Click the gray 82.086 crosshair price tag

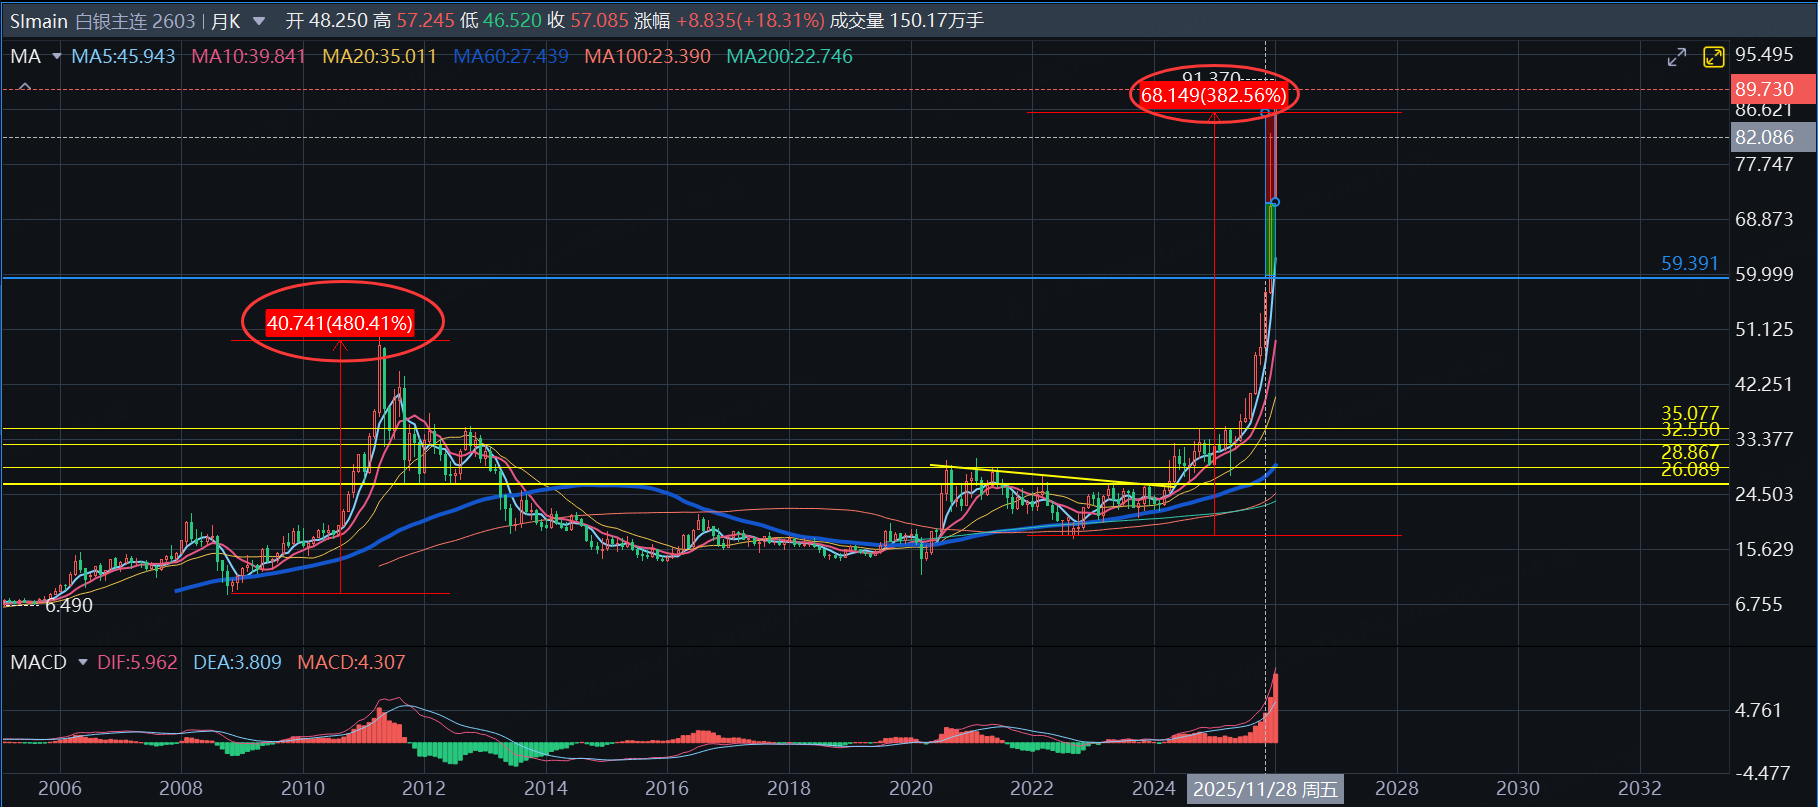1773,137
